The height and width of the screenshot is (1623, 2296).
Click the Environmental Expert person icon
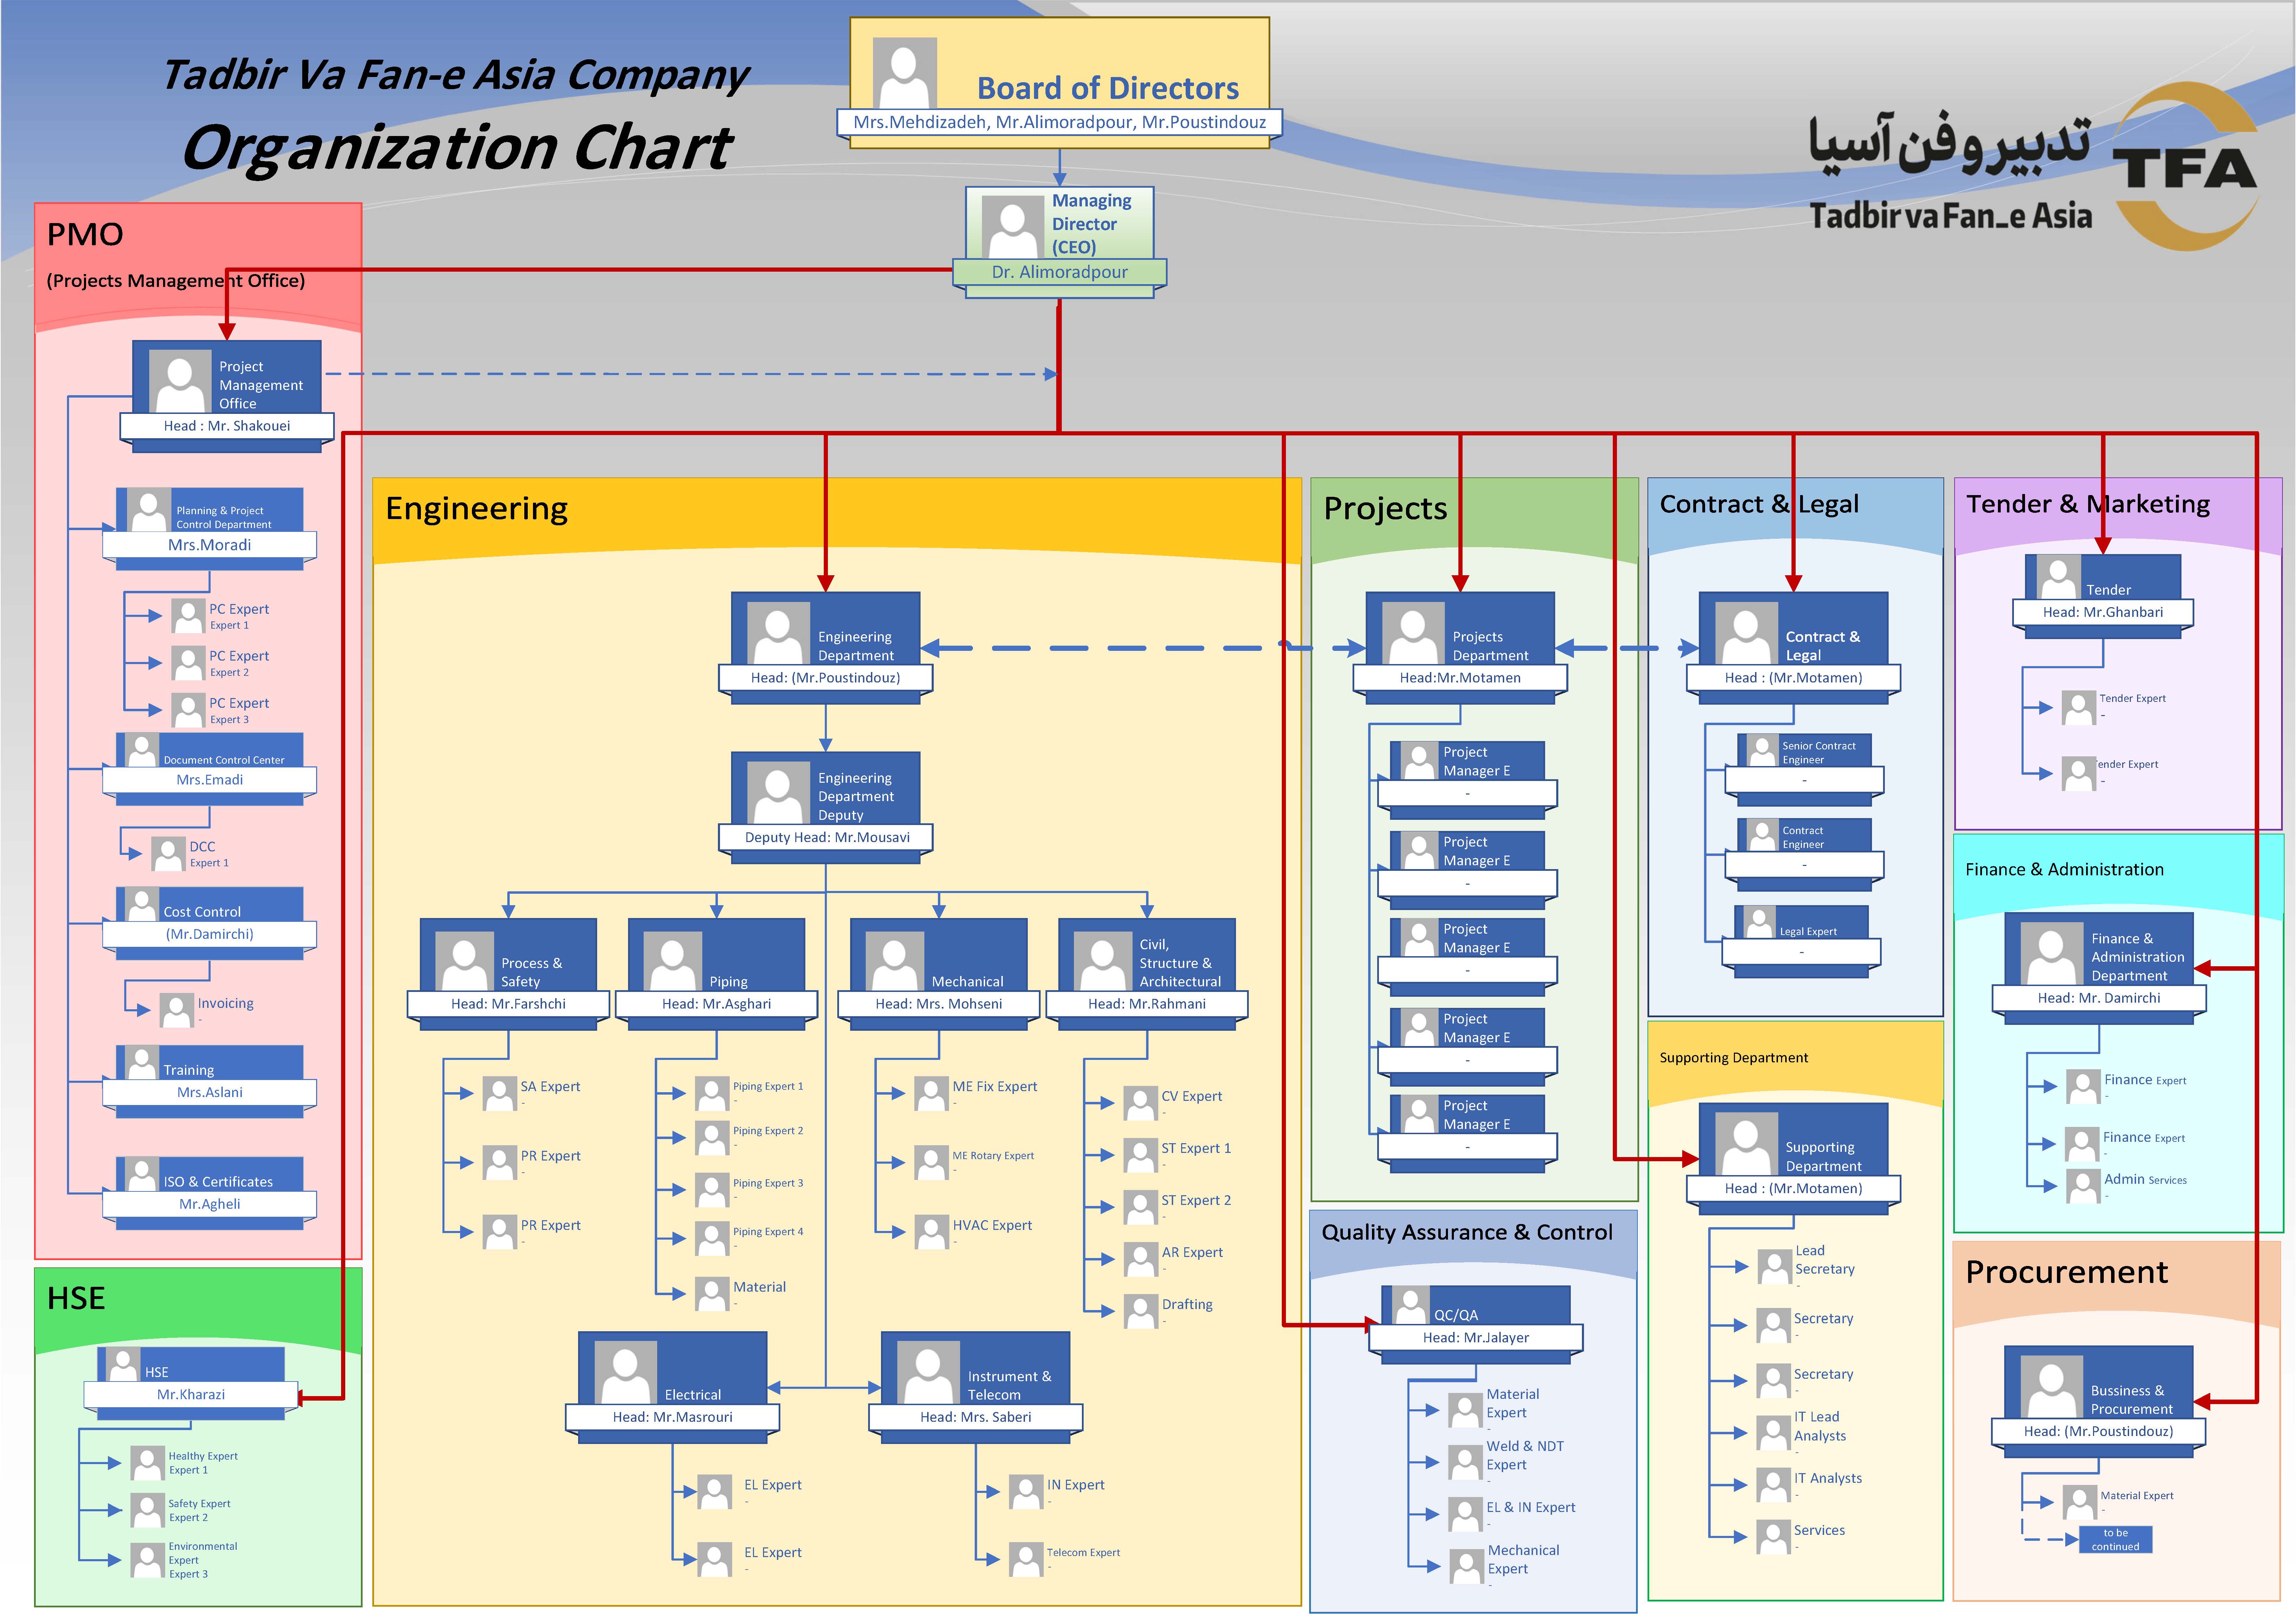[147, 1560]
